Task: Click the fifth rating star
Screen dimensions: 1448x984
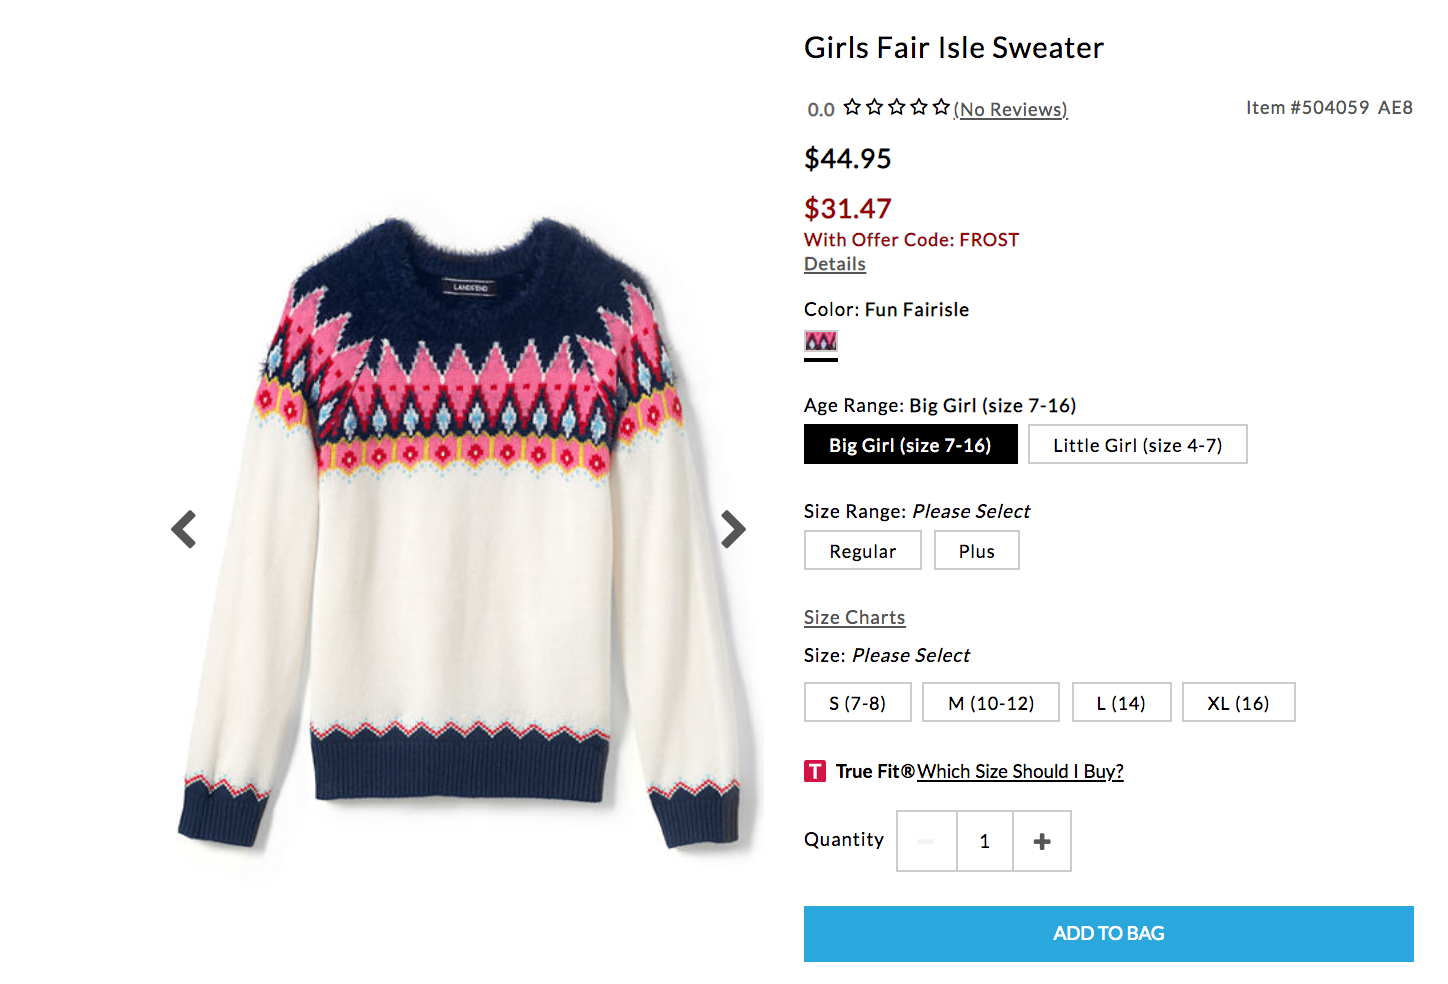Action: [941, 107]
